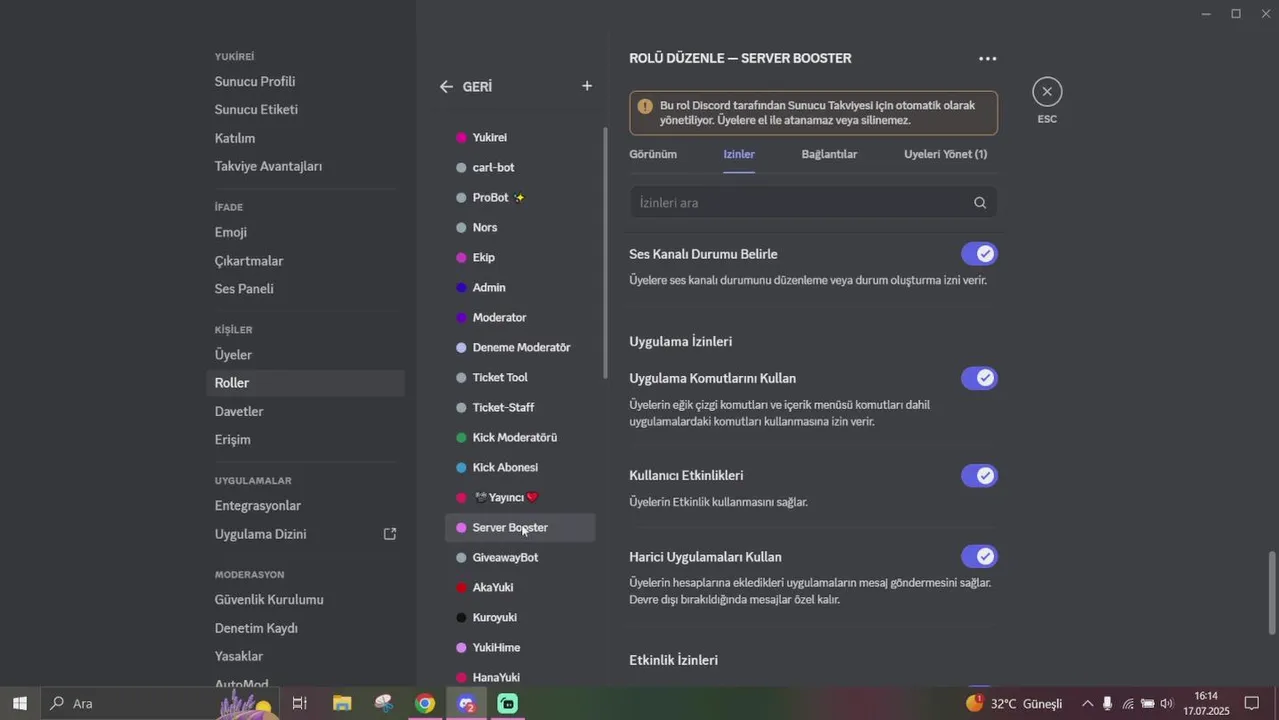This screenshot has height=720, width=1279.
Task: Open external link icon beside Uygulama Dizini
Action: (x=390, y=534)
